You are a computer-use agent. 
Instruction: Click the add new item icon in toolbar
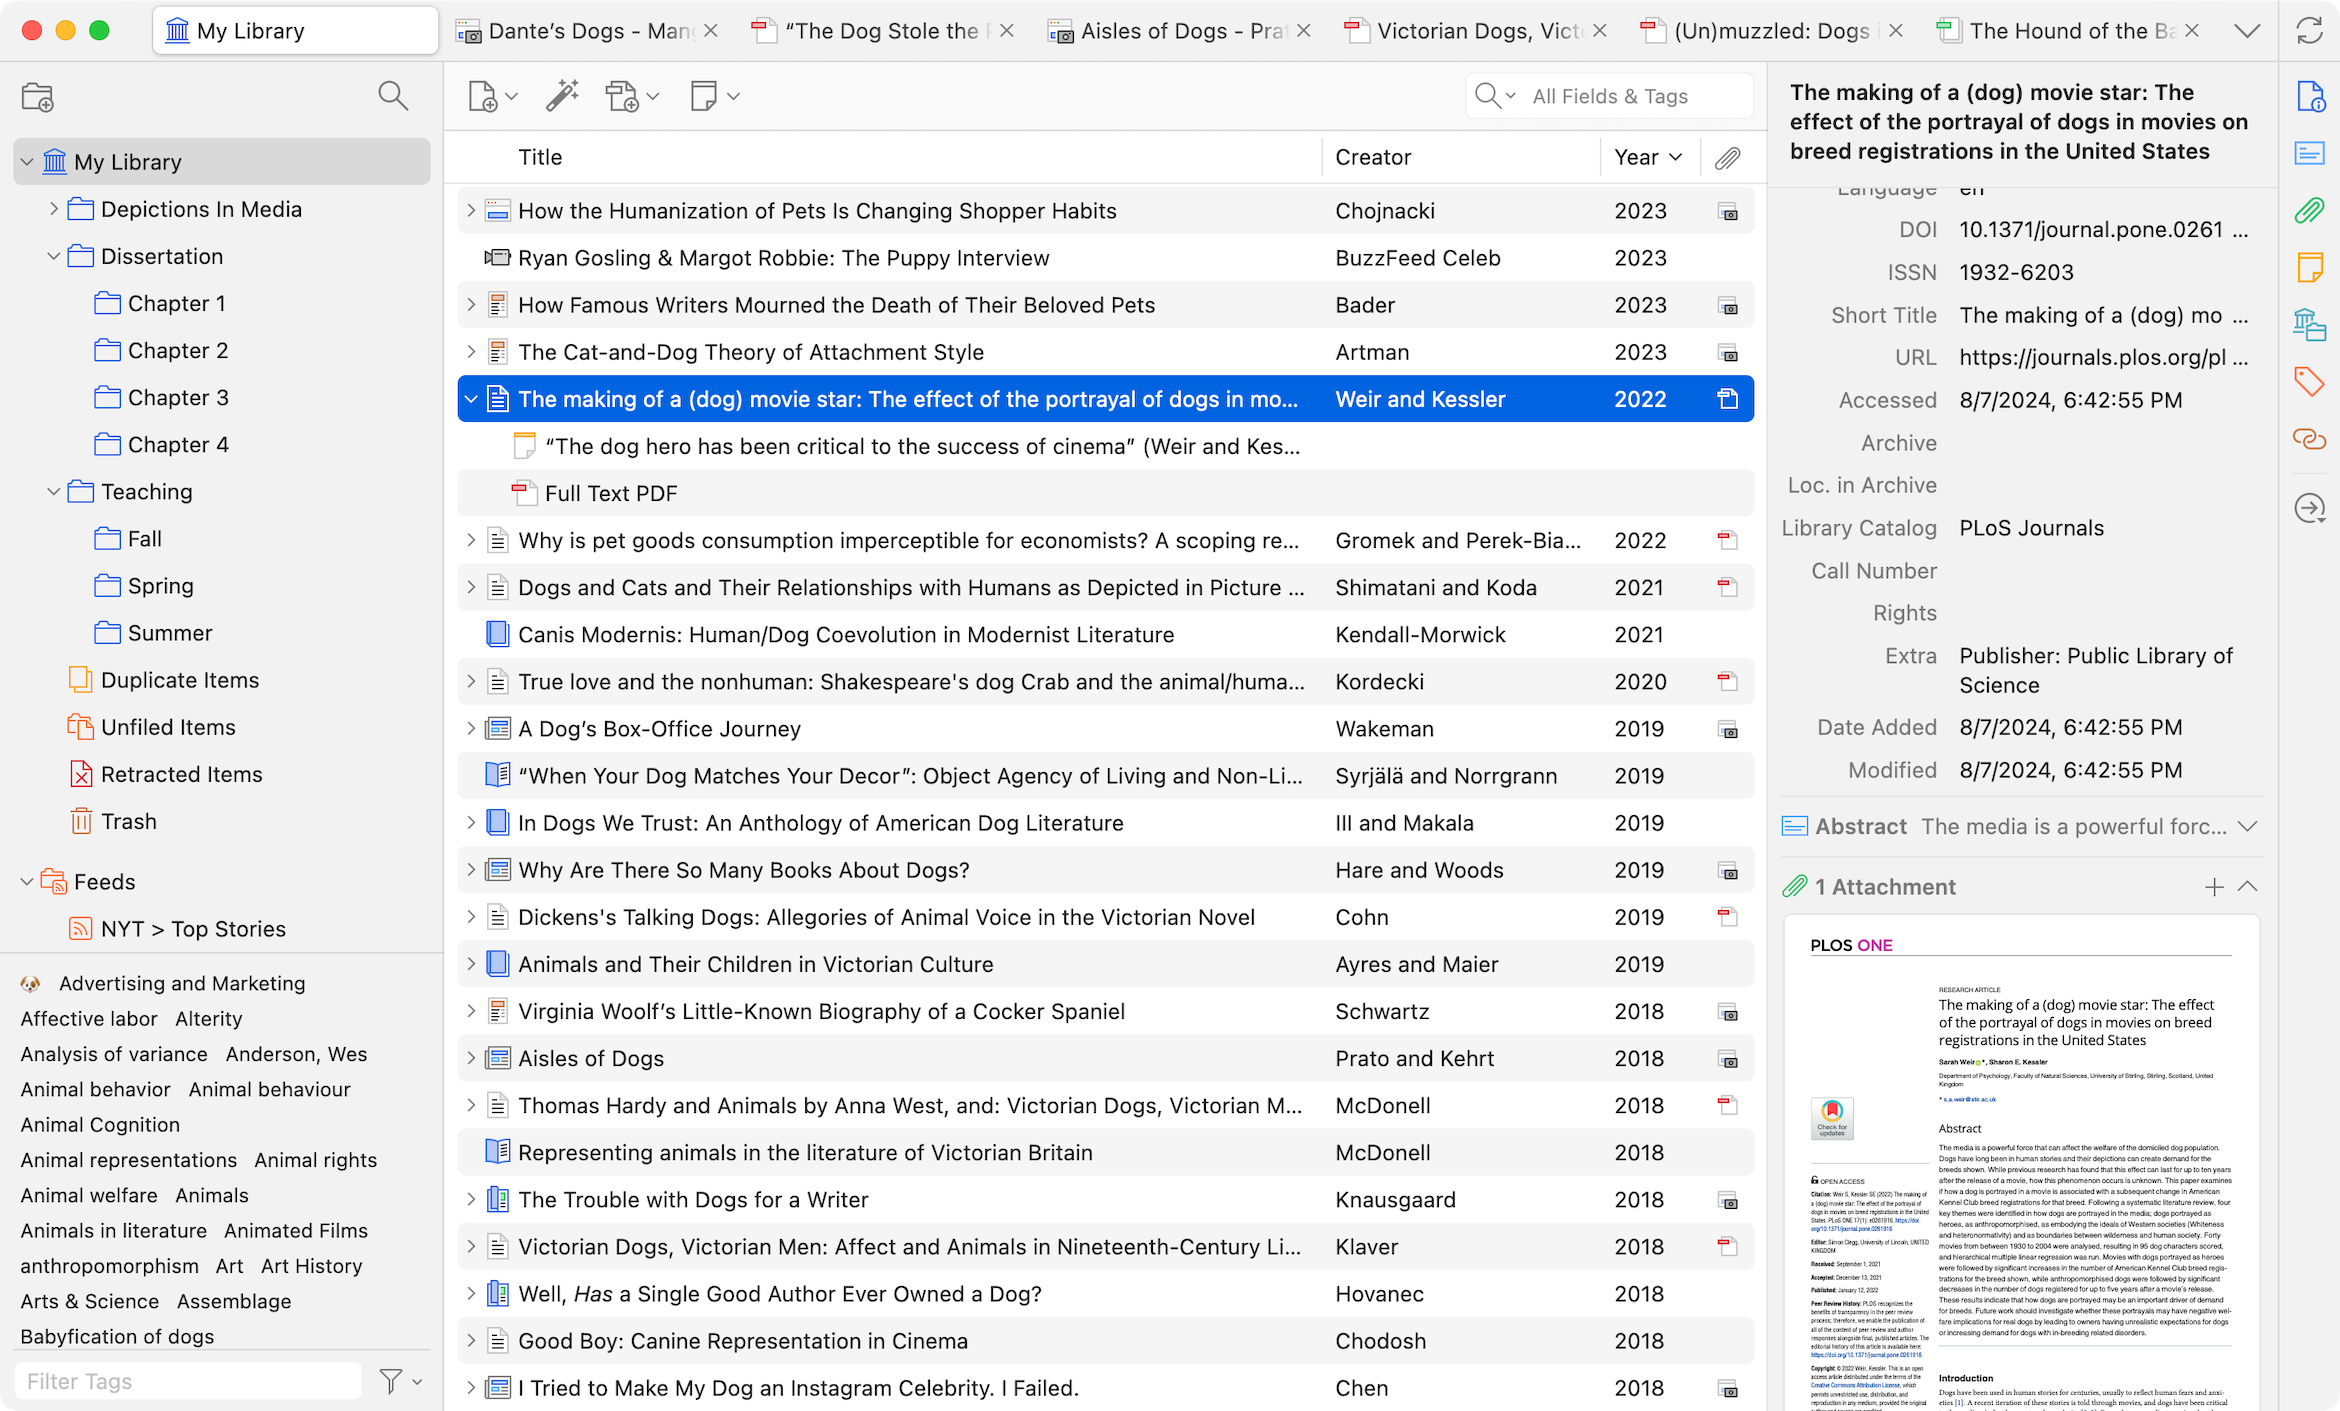pyautogui.click(x=486, y=95)
